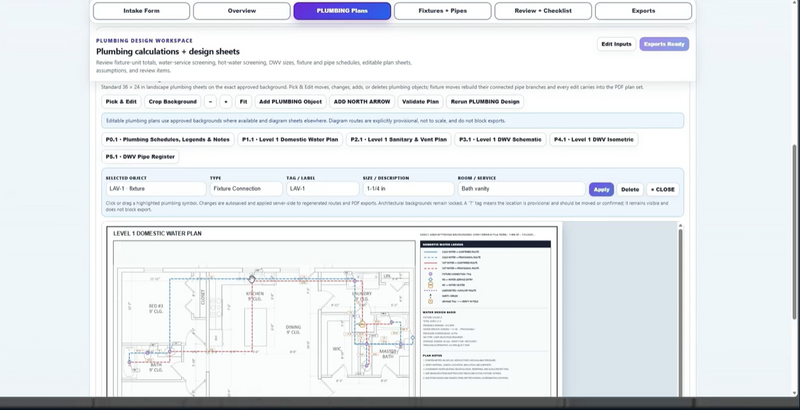Open sheet P4.1 Level 1 DWV Isometric
800x410 pixels.
[x=594, y=139]
